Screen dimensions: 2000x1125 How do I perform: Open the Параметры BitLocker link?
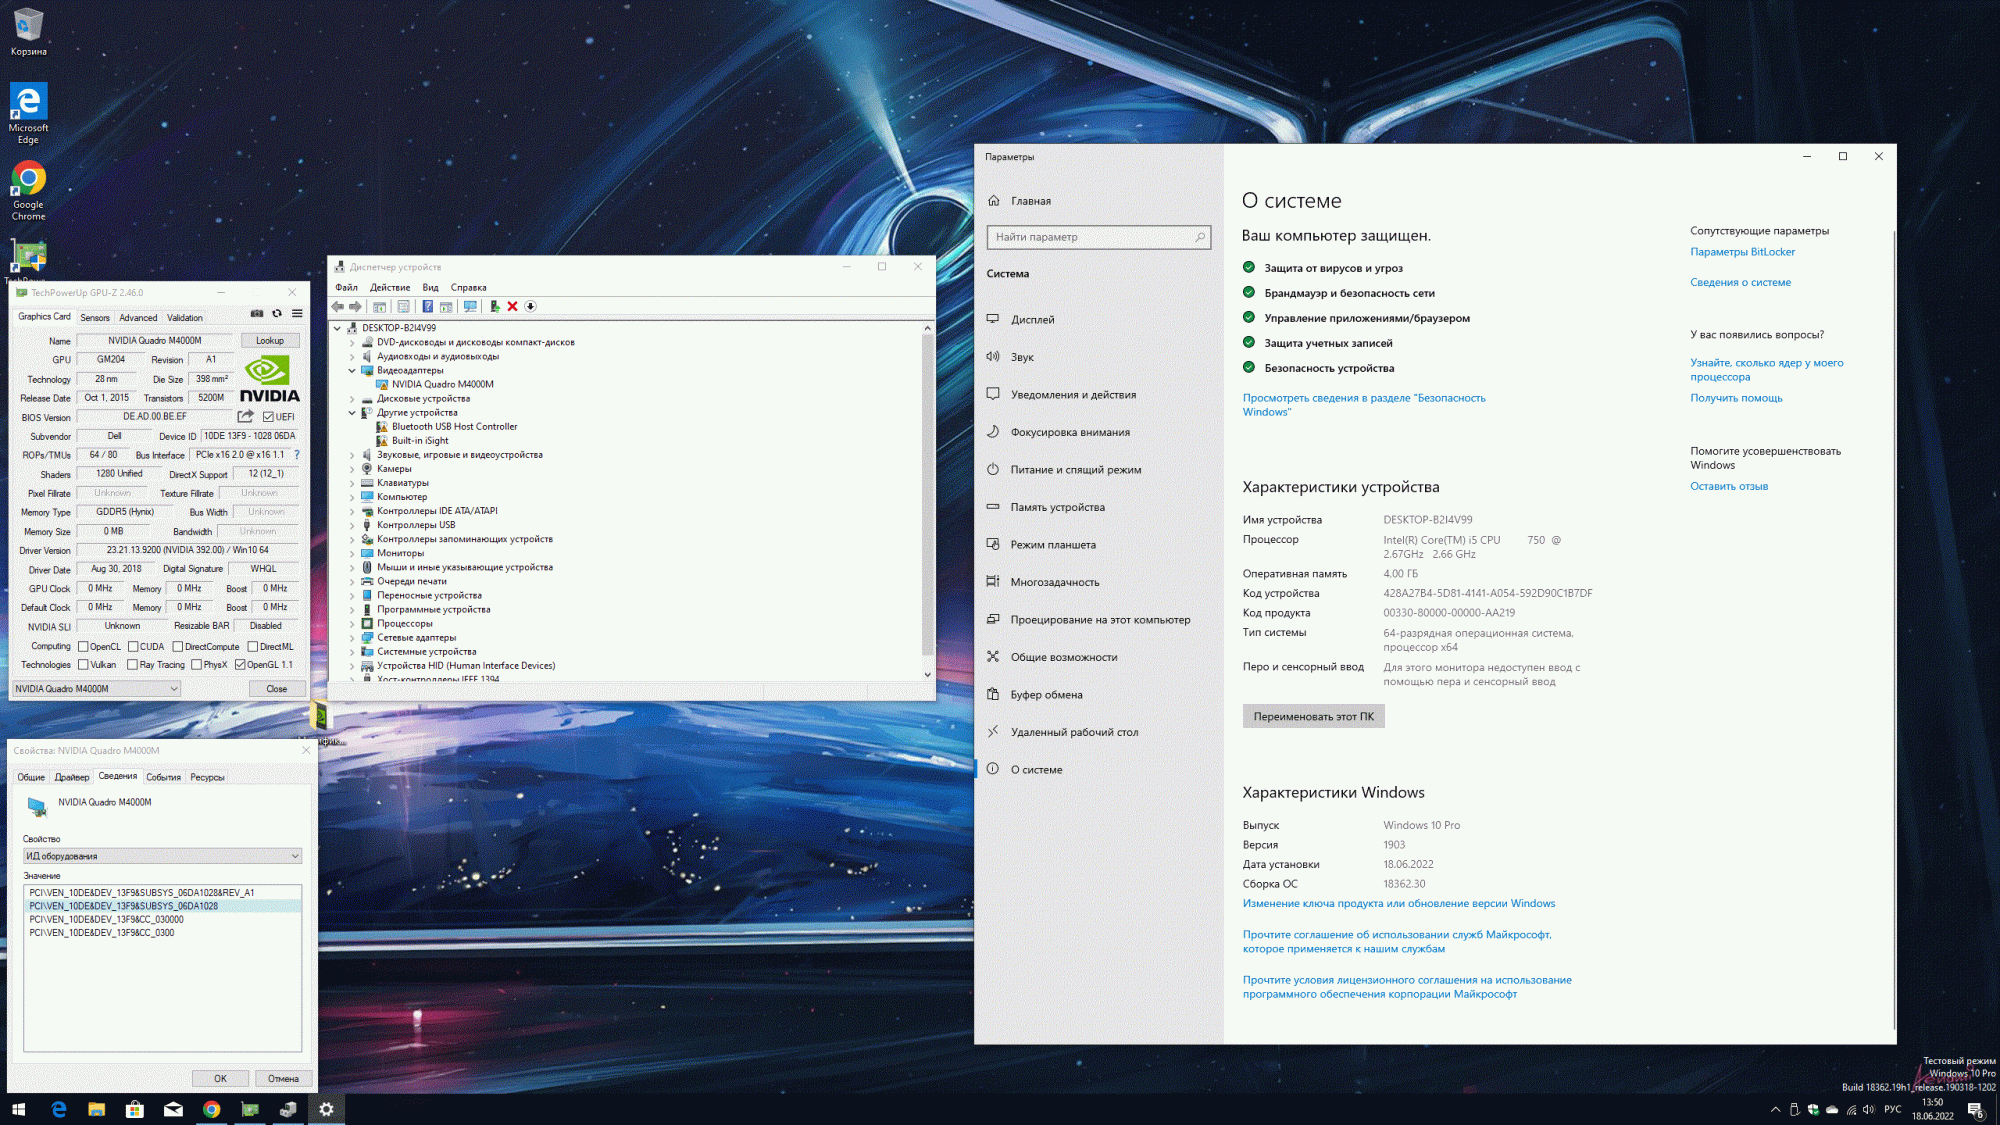pyautogui.click(x=1742, y=252)
